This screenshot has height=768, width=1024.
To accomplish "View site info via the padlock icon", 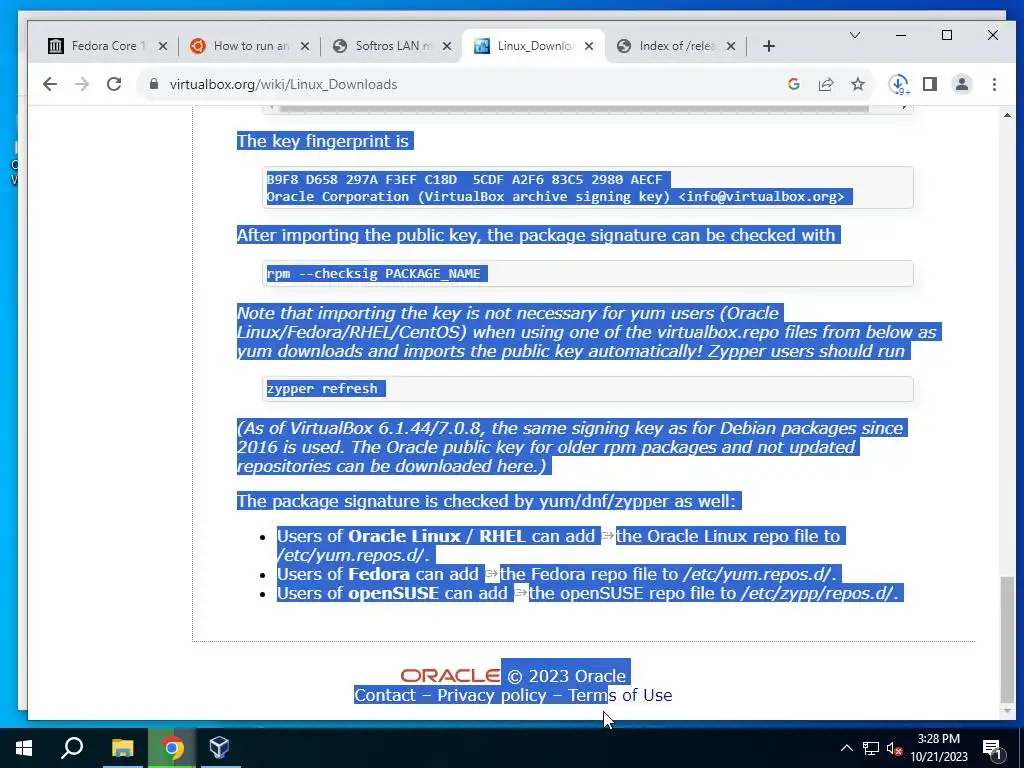I will (154, 84).
